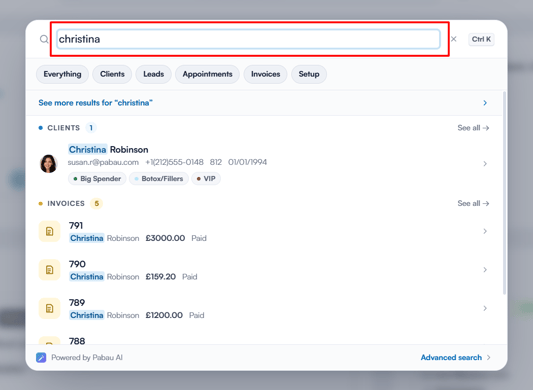Viewport: 533px width, 390px height.
Task: Expand more results for "christina" chevron
Action: pos(485,103)
